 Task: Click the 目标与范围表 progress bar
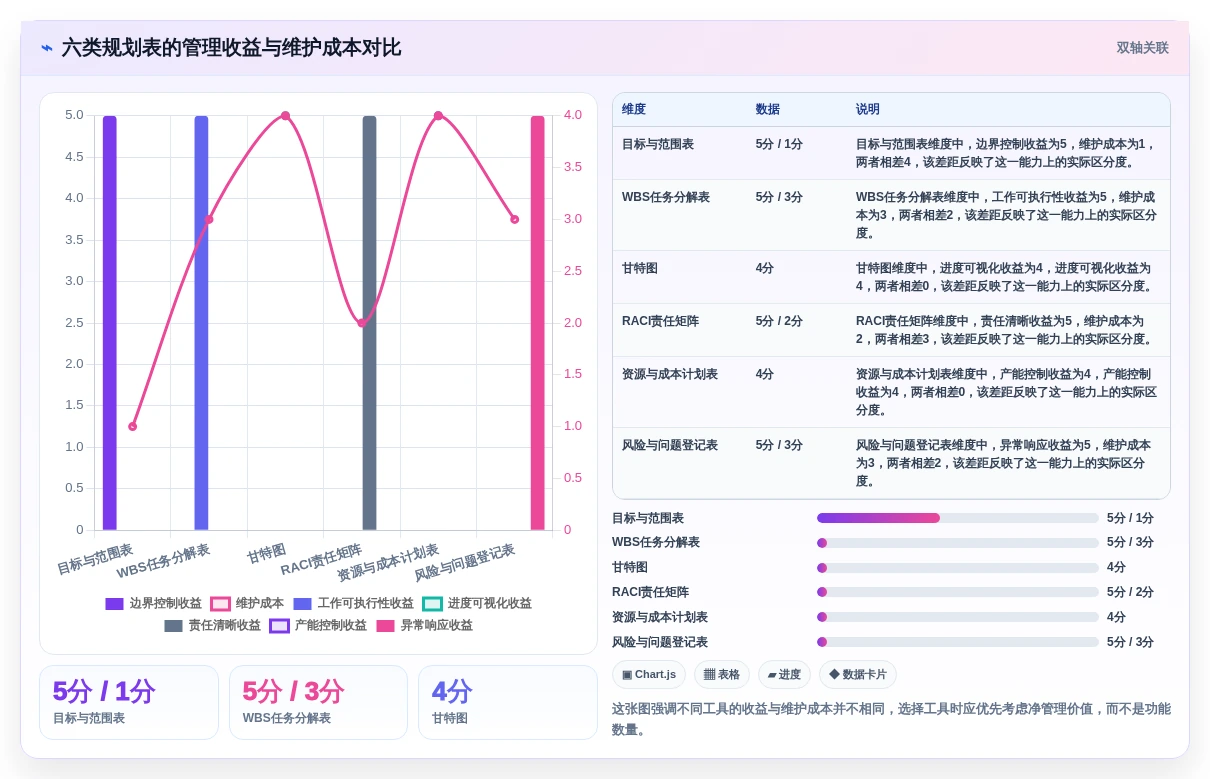(958, 518)
